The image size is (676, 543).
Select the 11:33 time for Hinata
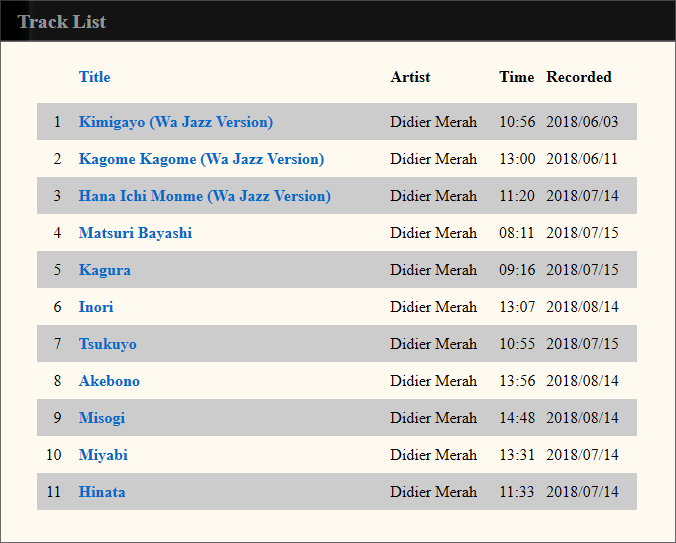[516, 492]
